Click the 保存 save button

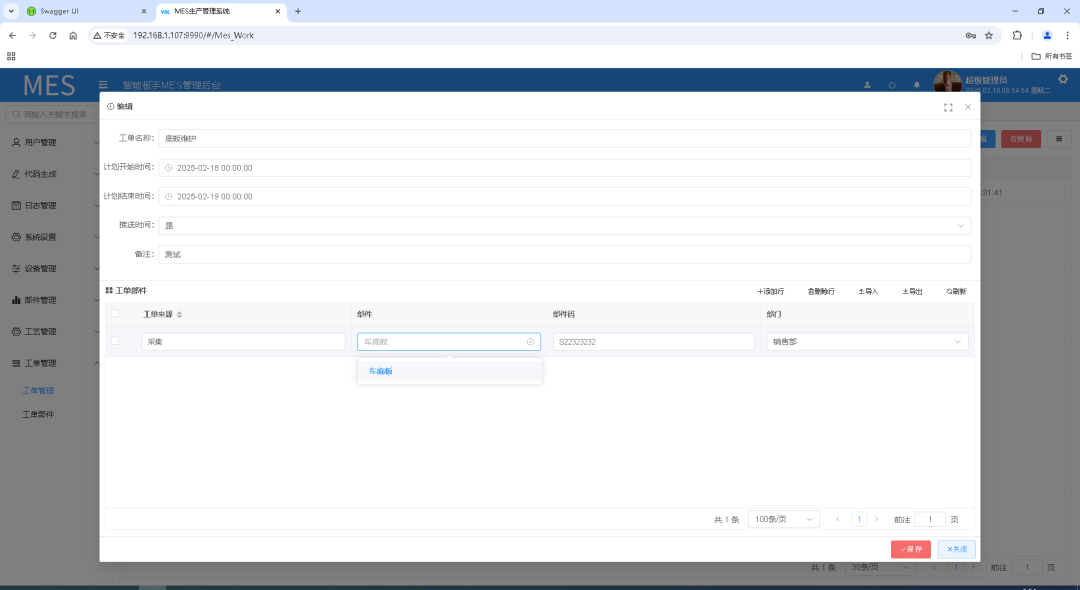pyautogui.click(x=910, y=549)
